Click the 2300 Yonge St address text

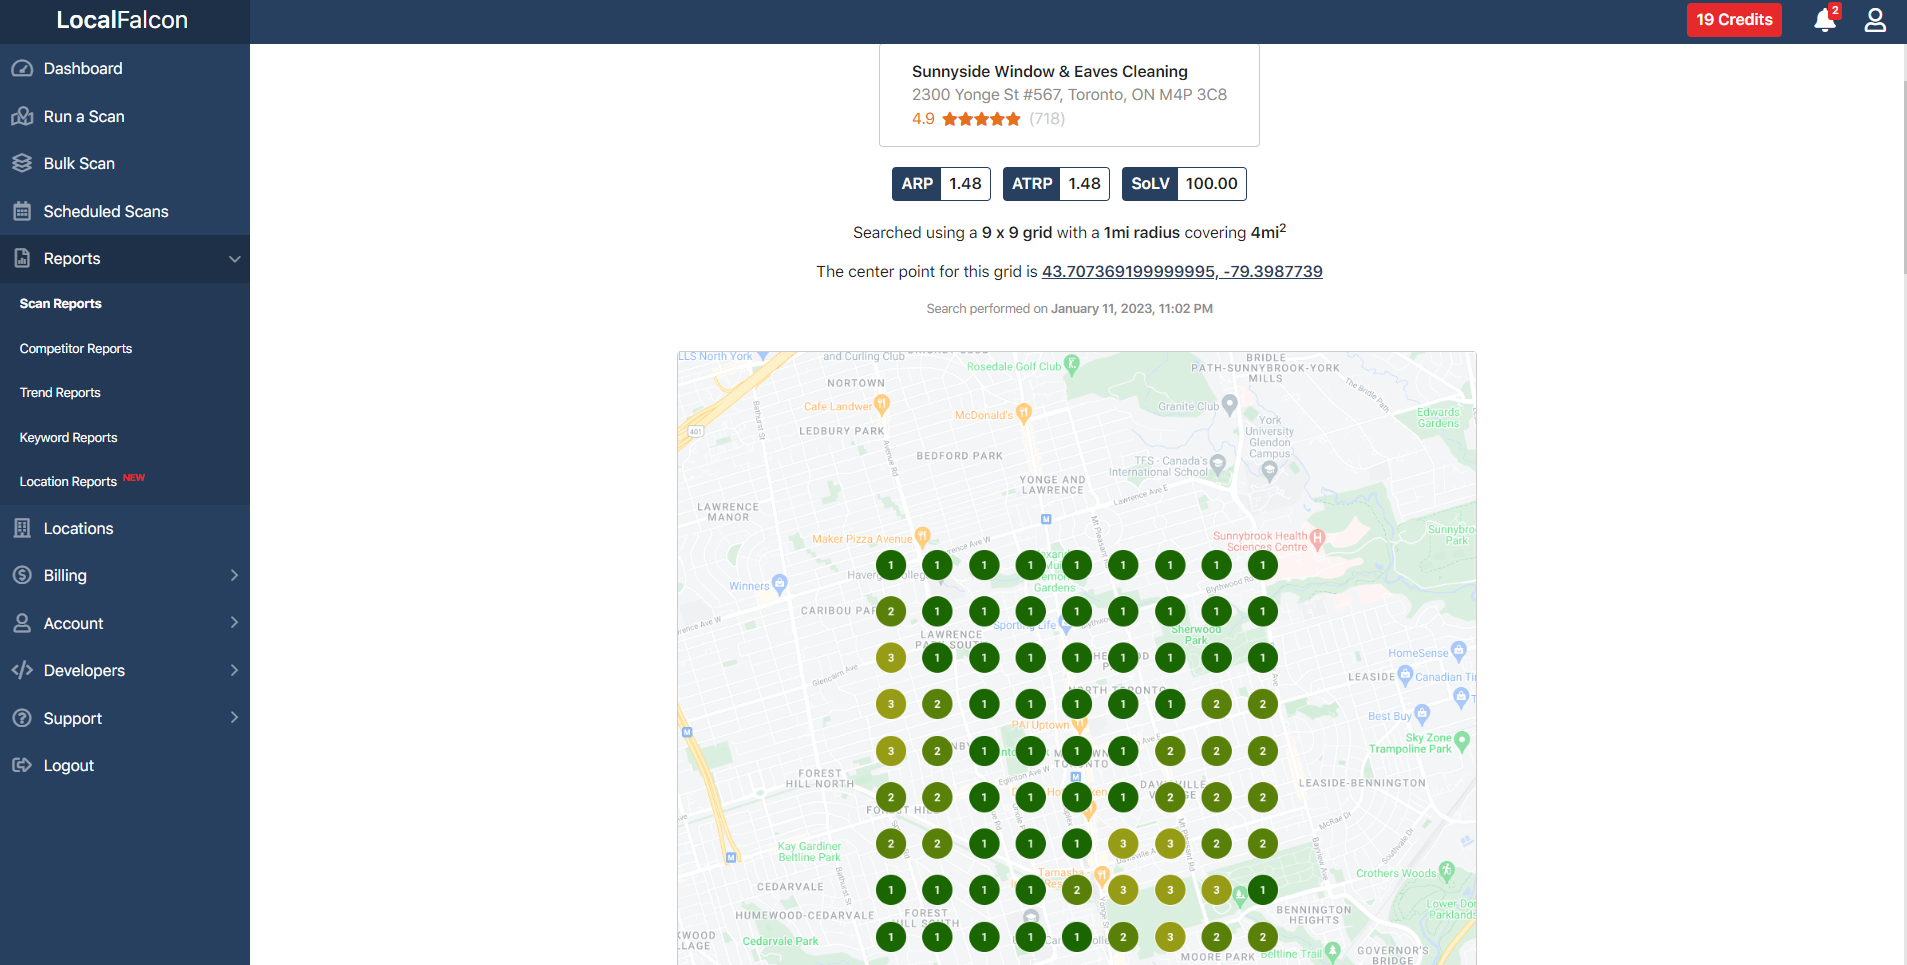(1069, 95)
